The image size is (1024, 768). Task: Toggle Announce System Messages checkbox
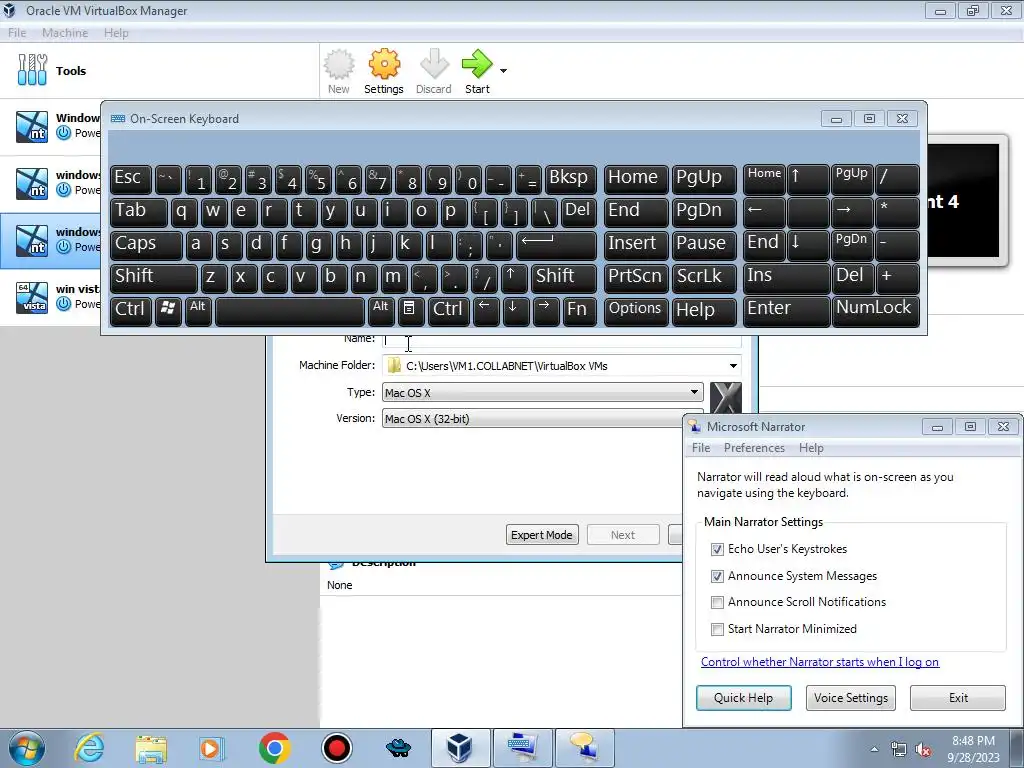tap(717, 576)
